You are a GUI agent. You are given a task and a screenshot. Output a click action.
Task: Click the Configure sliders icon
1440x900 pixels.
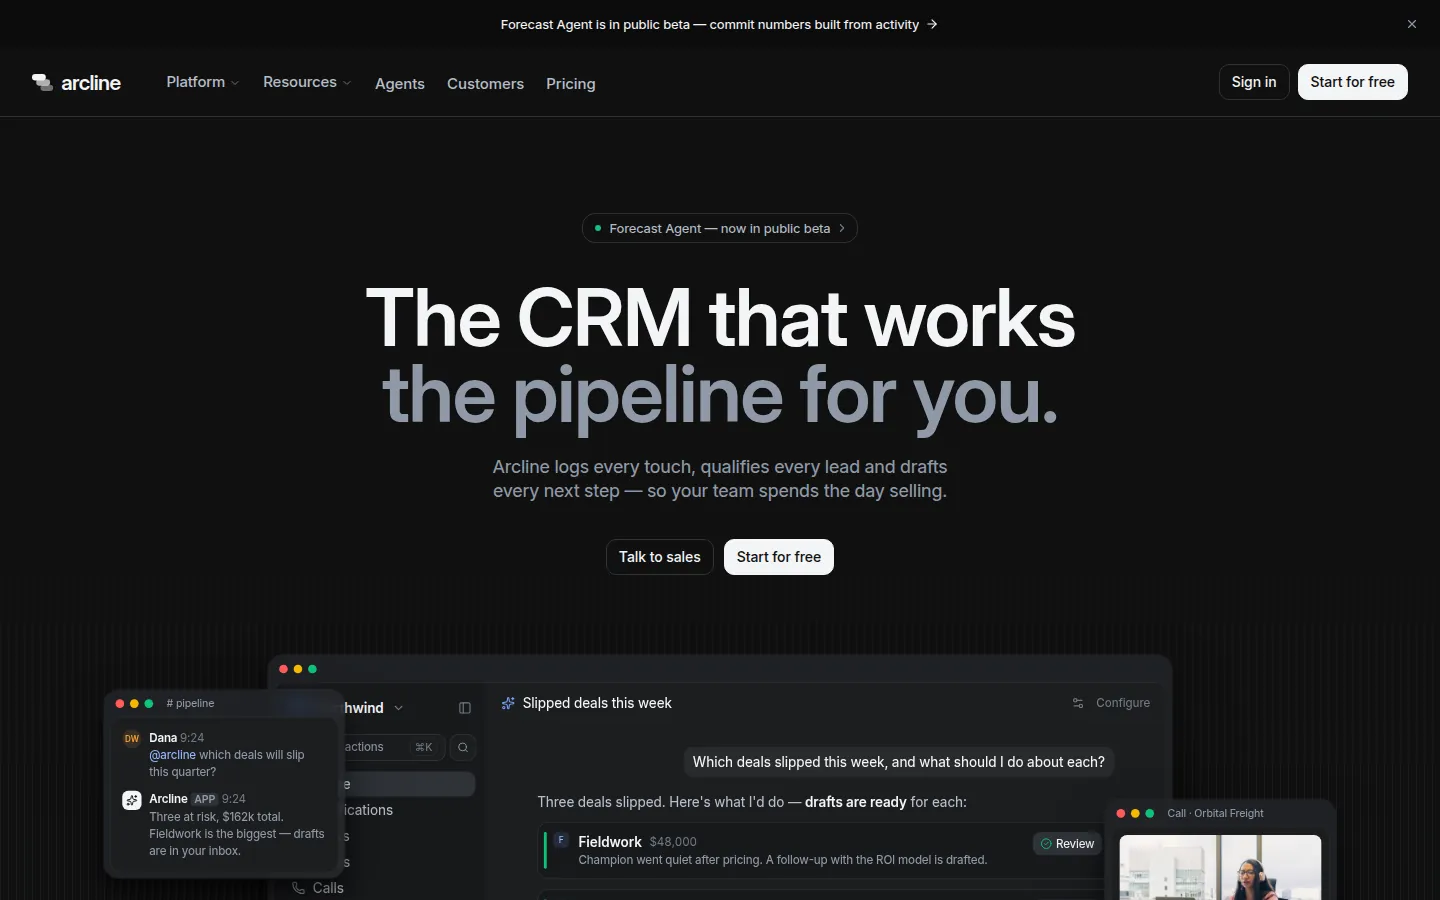coord(1078,703)
